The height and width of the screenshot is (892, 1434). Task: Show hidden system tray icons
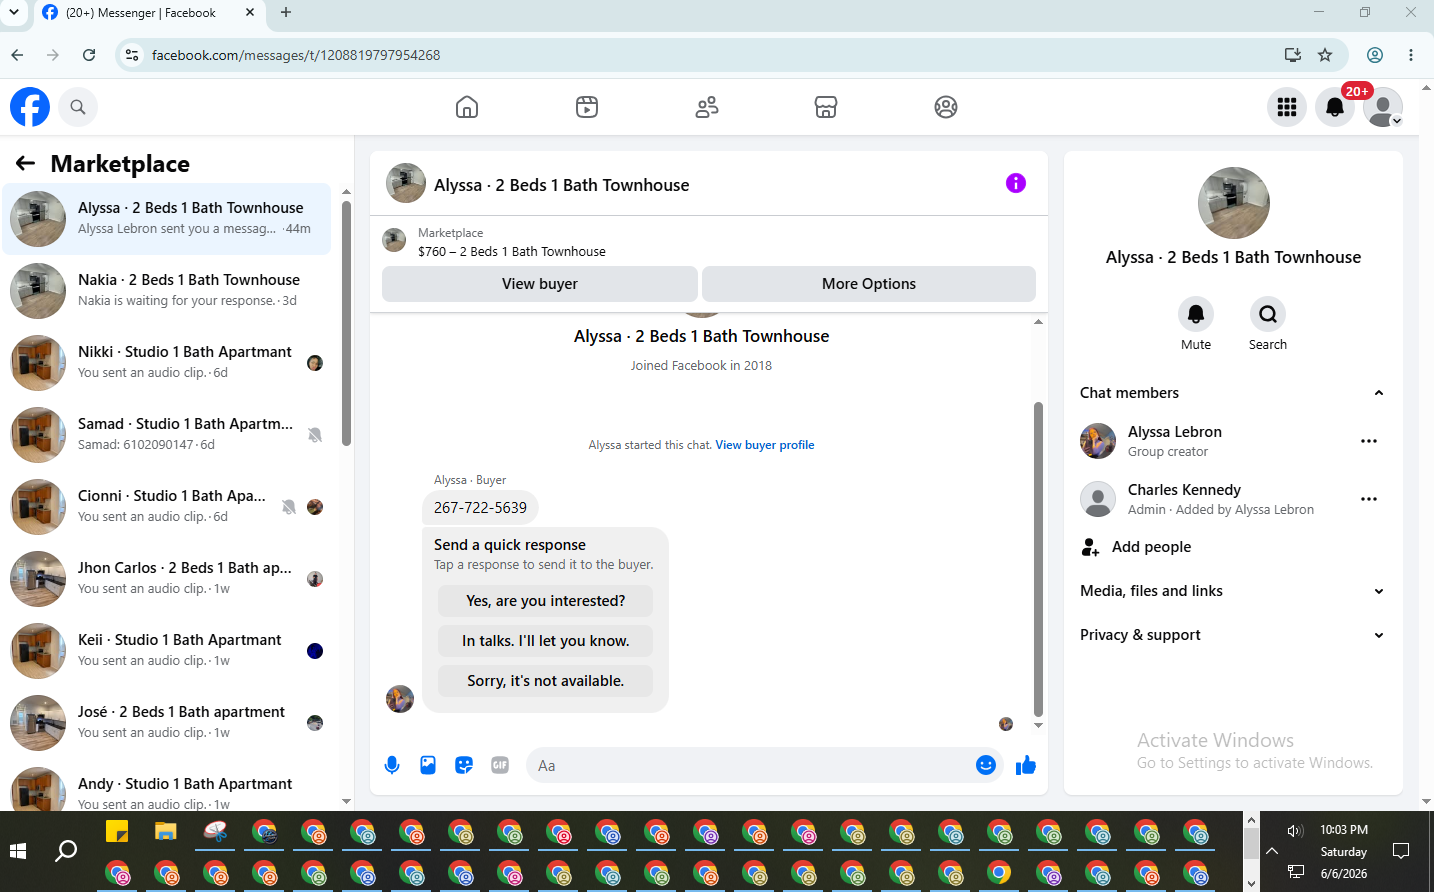(x=1272, y=851)
